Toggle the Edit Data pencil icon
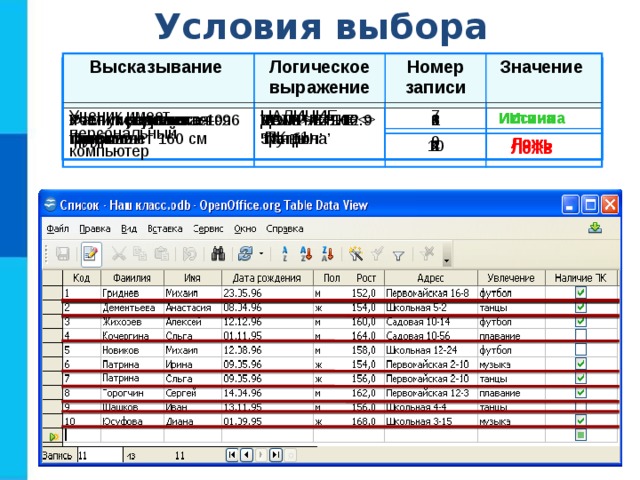640x480 pixels. (91, 254)
